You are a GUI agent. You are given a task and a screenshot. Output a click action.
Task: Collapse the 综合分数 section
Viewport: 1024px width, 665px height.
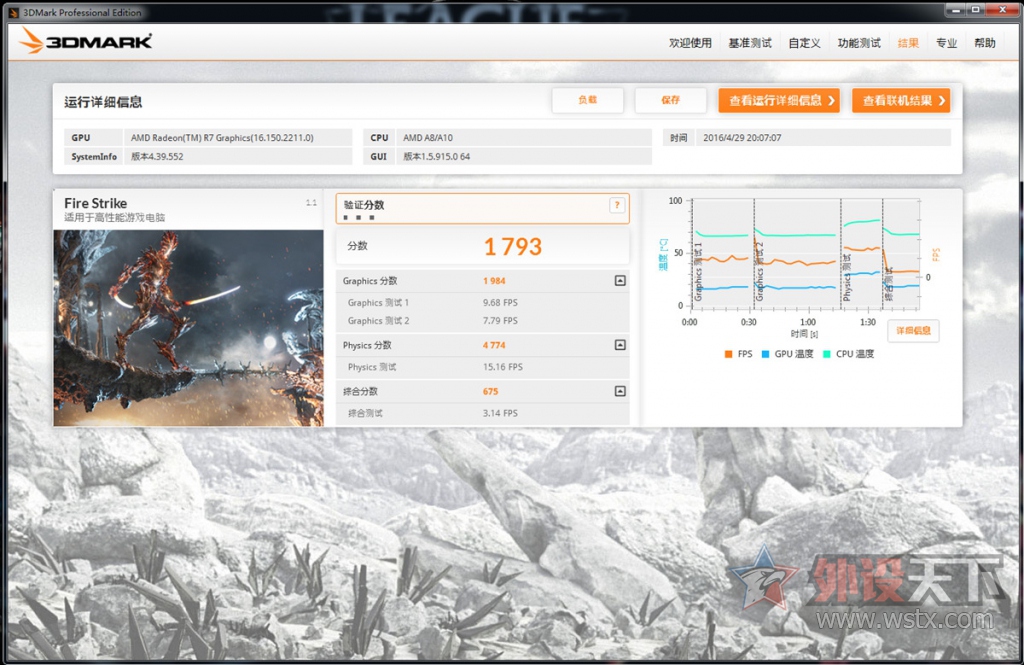point(620,391)
